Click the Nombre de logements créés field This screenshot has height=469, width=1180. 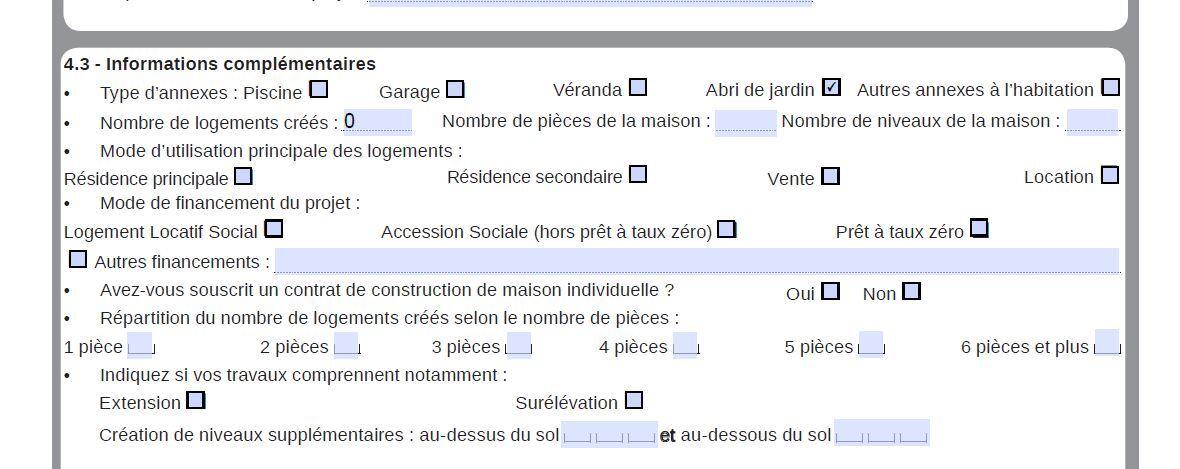click(x=377, y=122)
